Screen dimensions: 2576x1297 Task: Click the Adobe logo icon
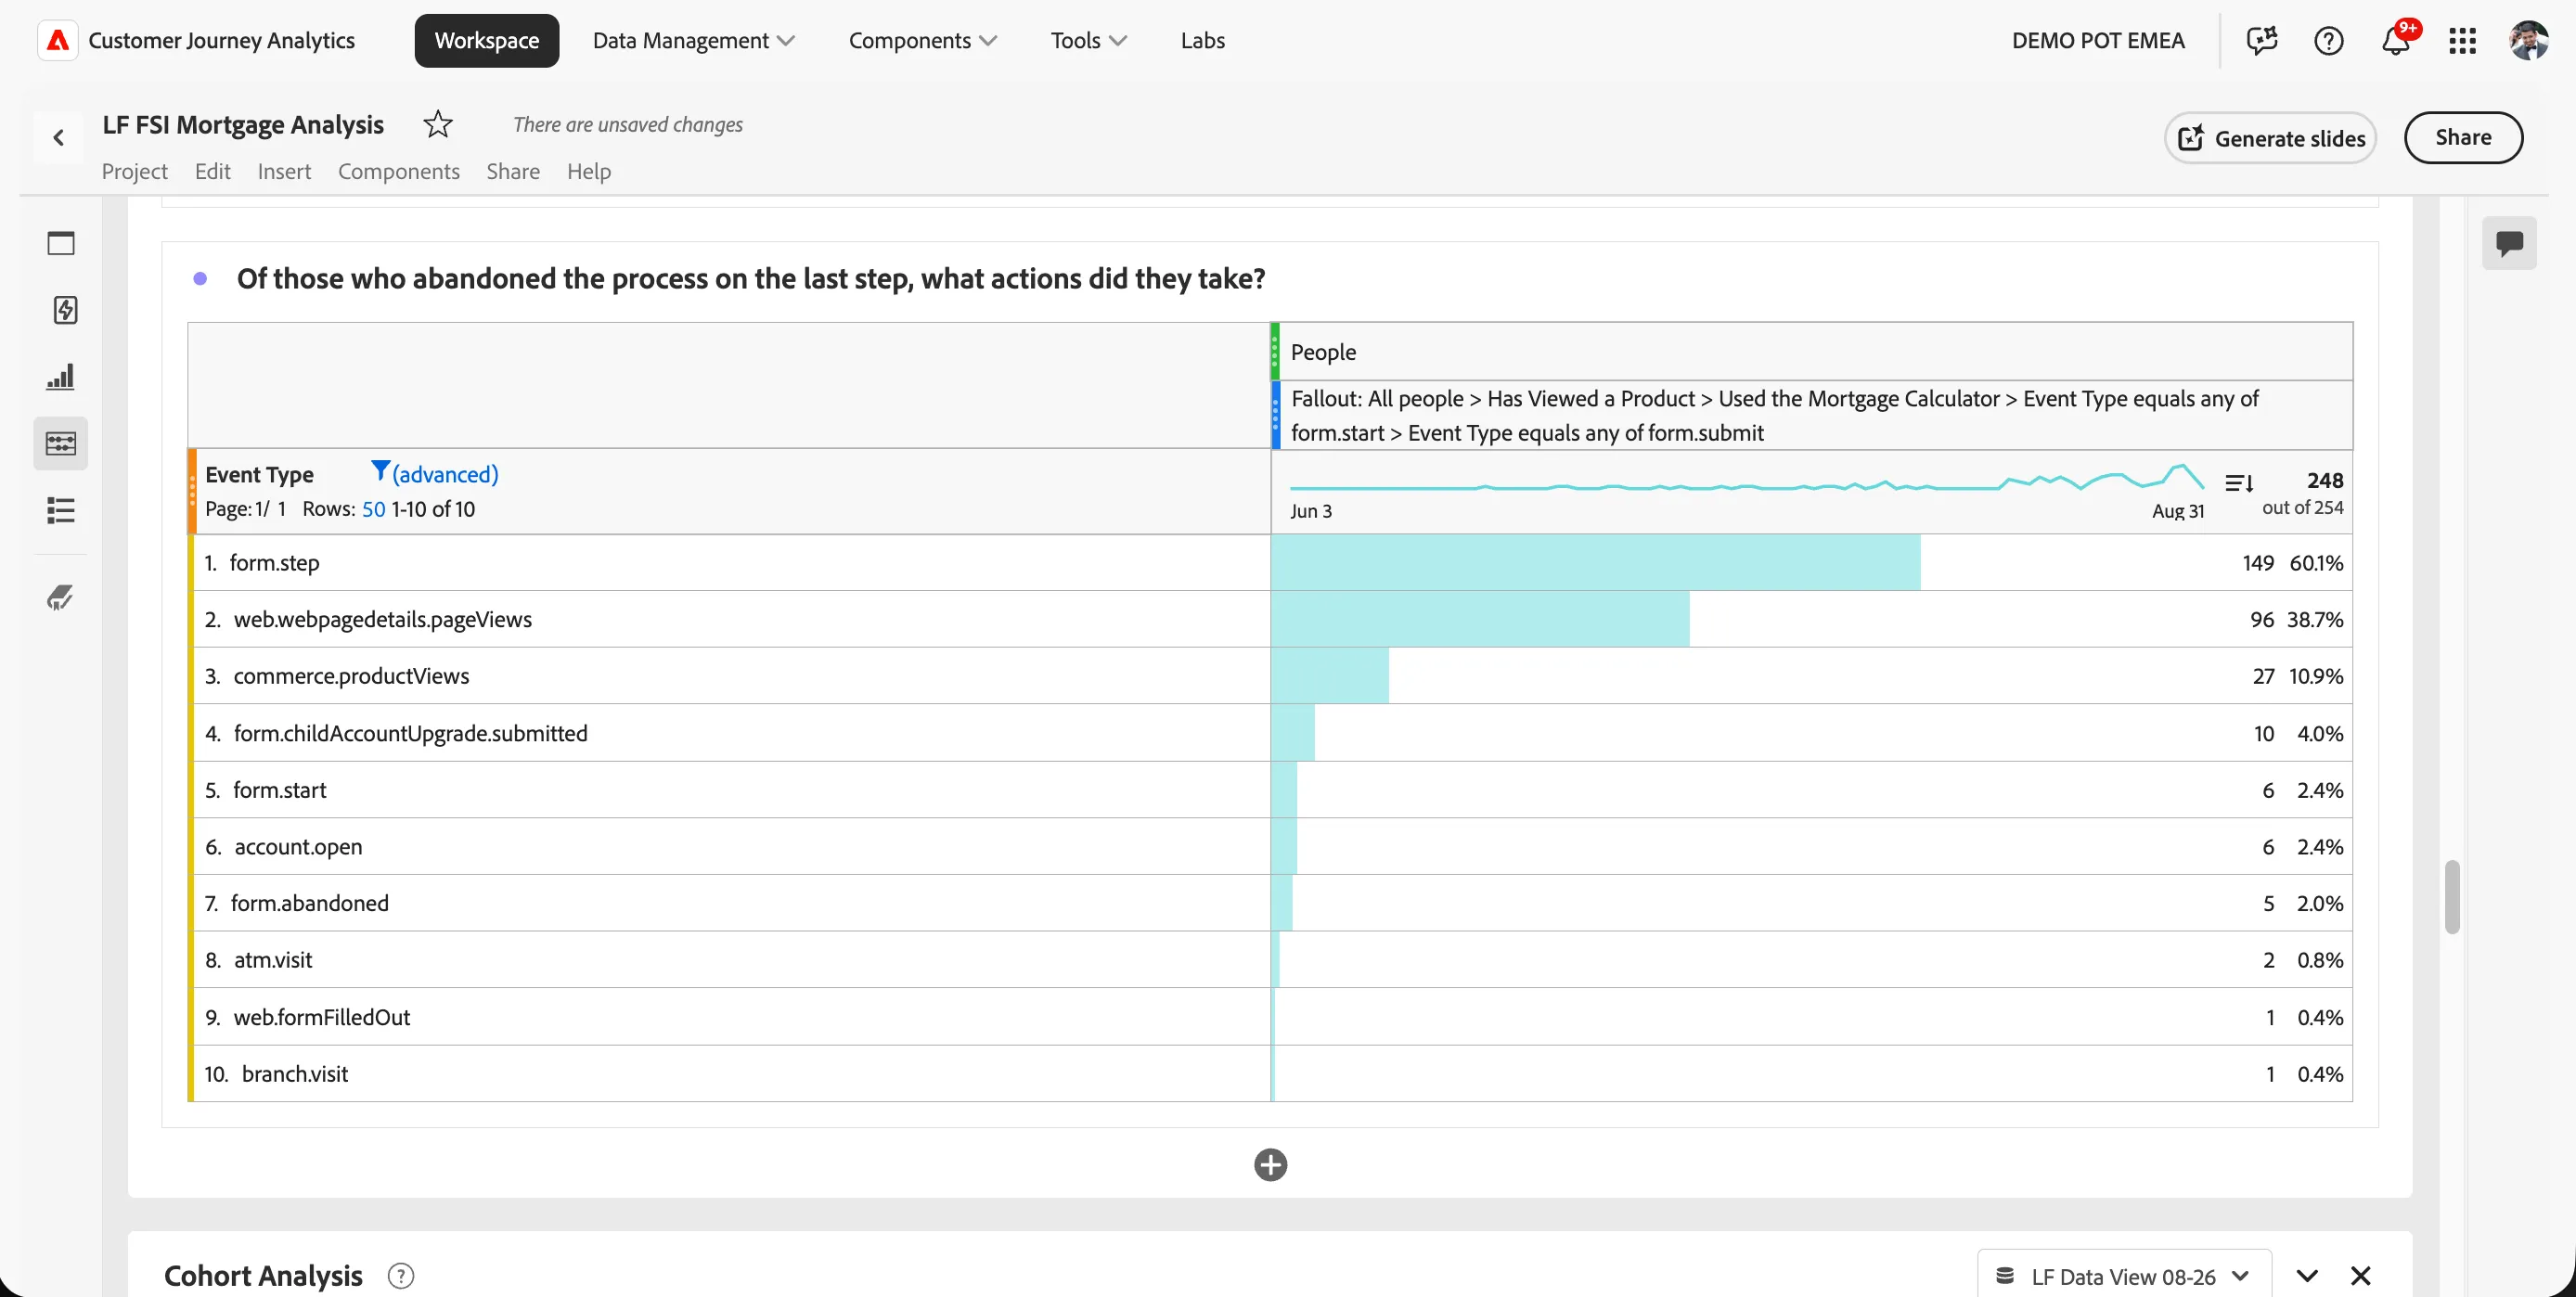[x=58, y=40]
